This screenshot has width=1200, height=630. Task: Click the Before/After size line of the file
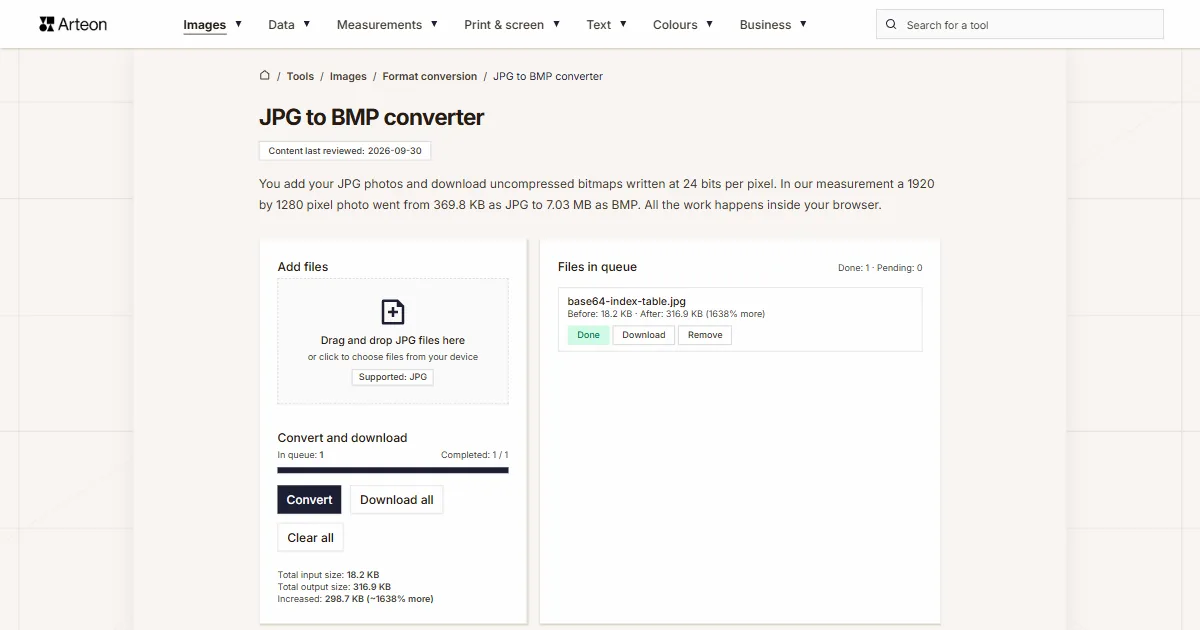click(x=666, y=314)
